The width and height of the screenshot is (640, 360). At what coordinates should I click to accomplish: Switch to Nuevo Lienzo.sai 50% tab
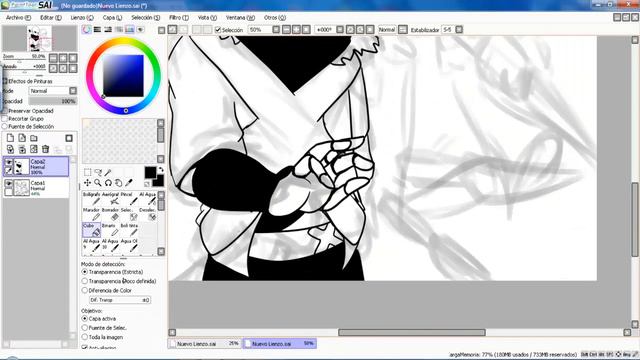(280, 344)
